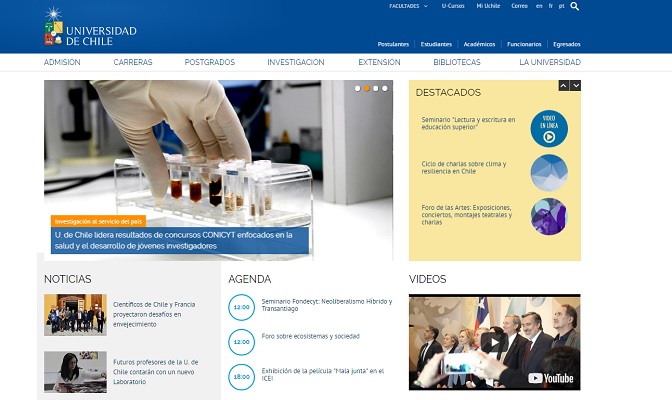Select the third carousel slide dot

[x=377, y=88]
